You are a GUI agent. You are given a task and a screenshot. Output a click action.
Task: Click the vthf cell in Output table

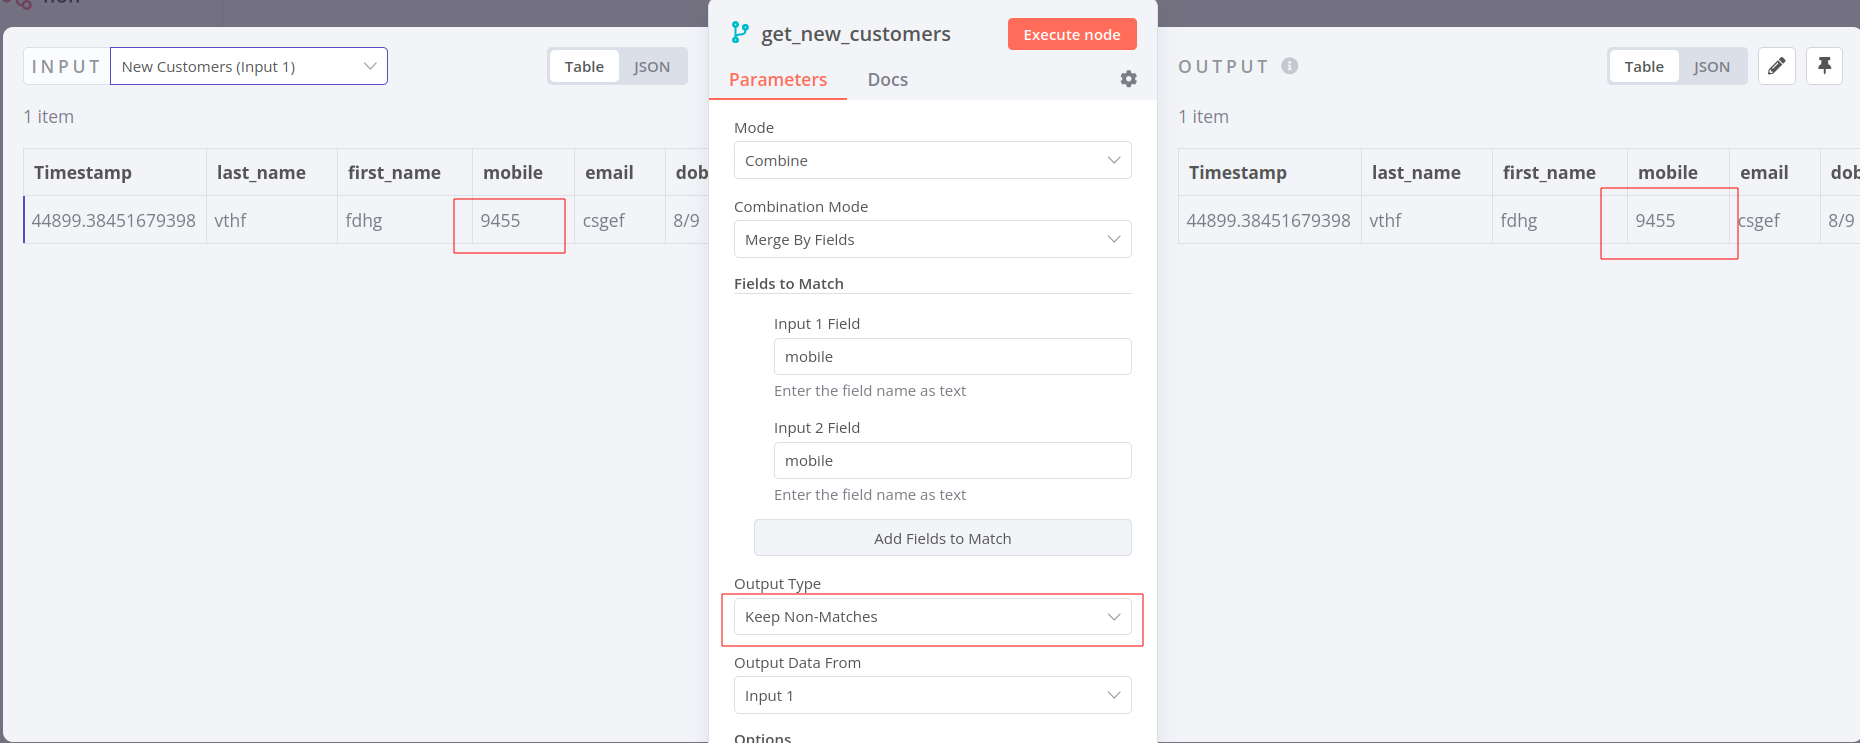click(x=1427, y=220)
